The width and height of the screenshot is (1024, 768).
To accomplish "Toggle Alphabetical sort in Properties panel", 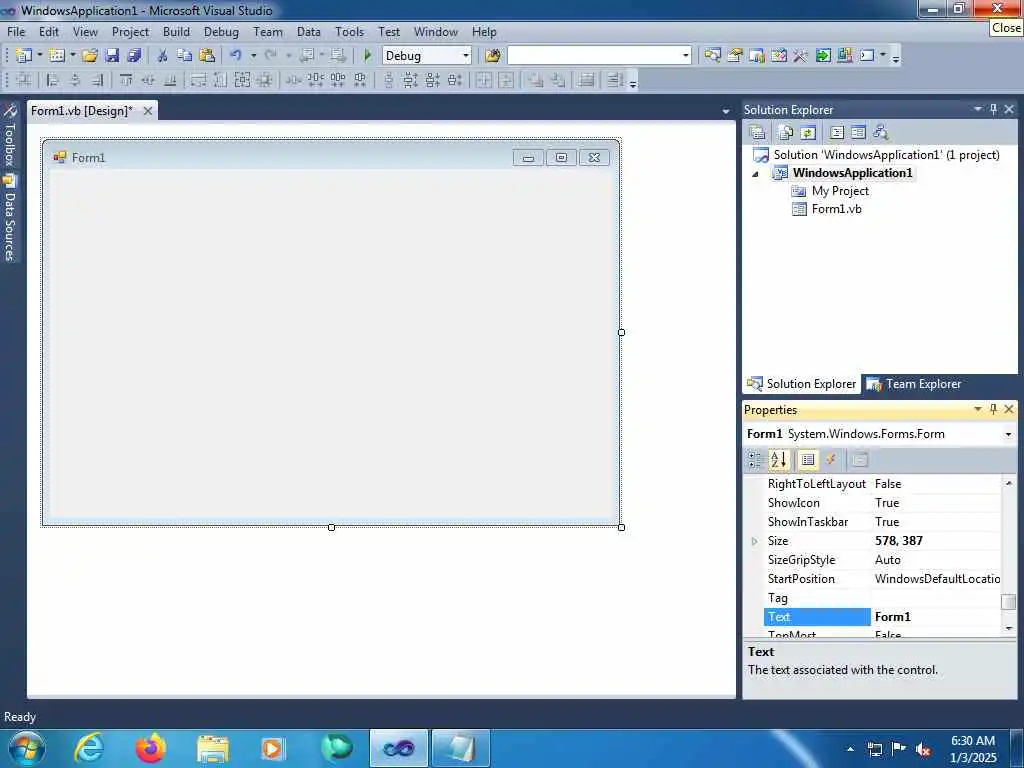I will [778, 460].
